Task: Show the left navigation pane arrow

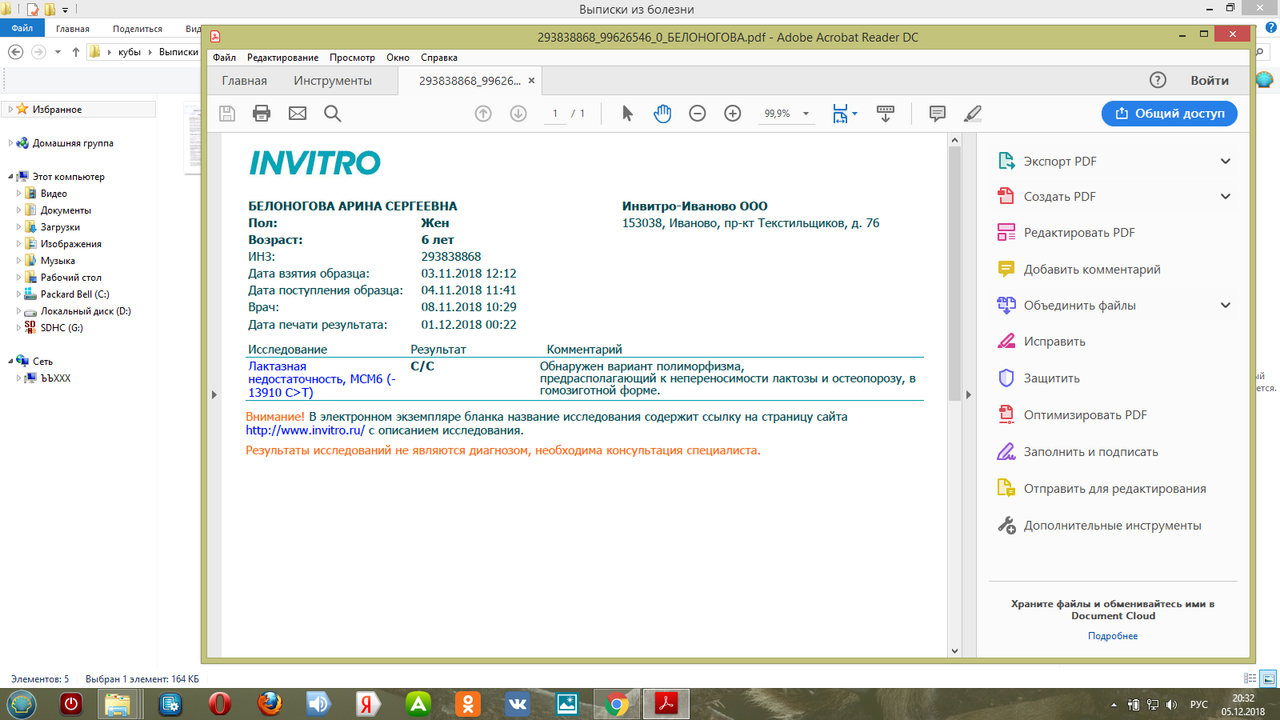Action: click(212, 395)
